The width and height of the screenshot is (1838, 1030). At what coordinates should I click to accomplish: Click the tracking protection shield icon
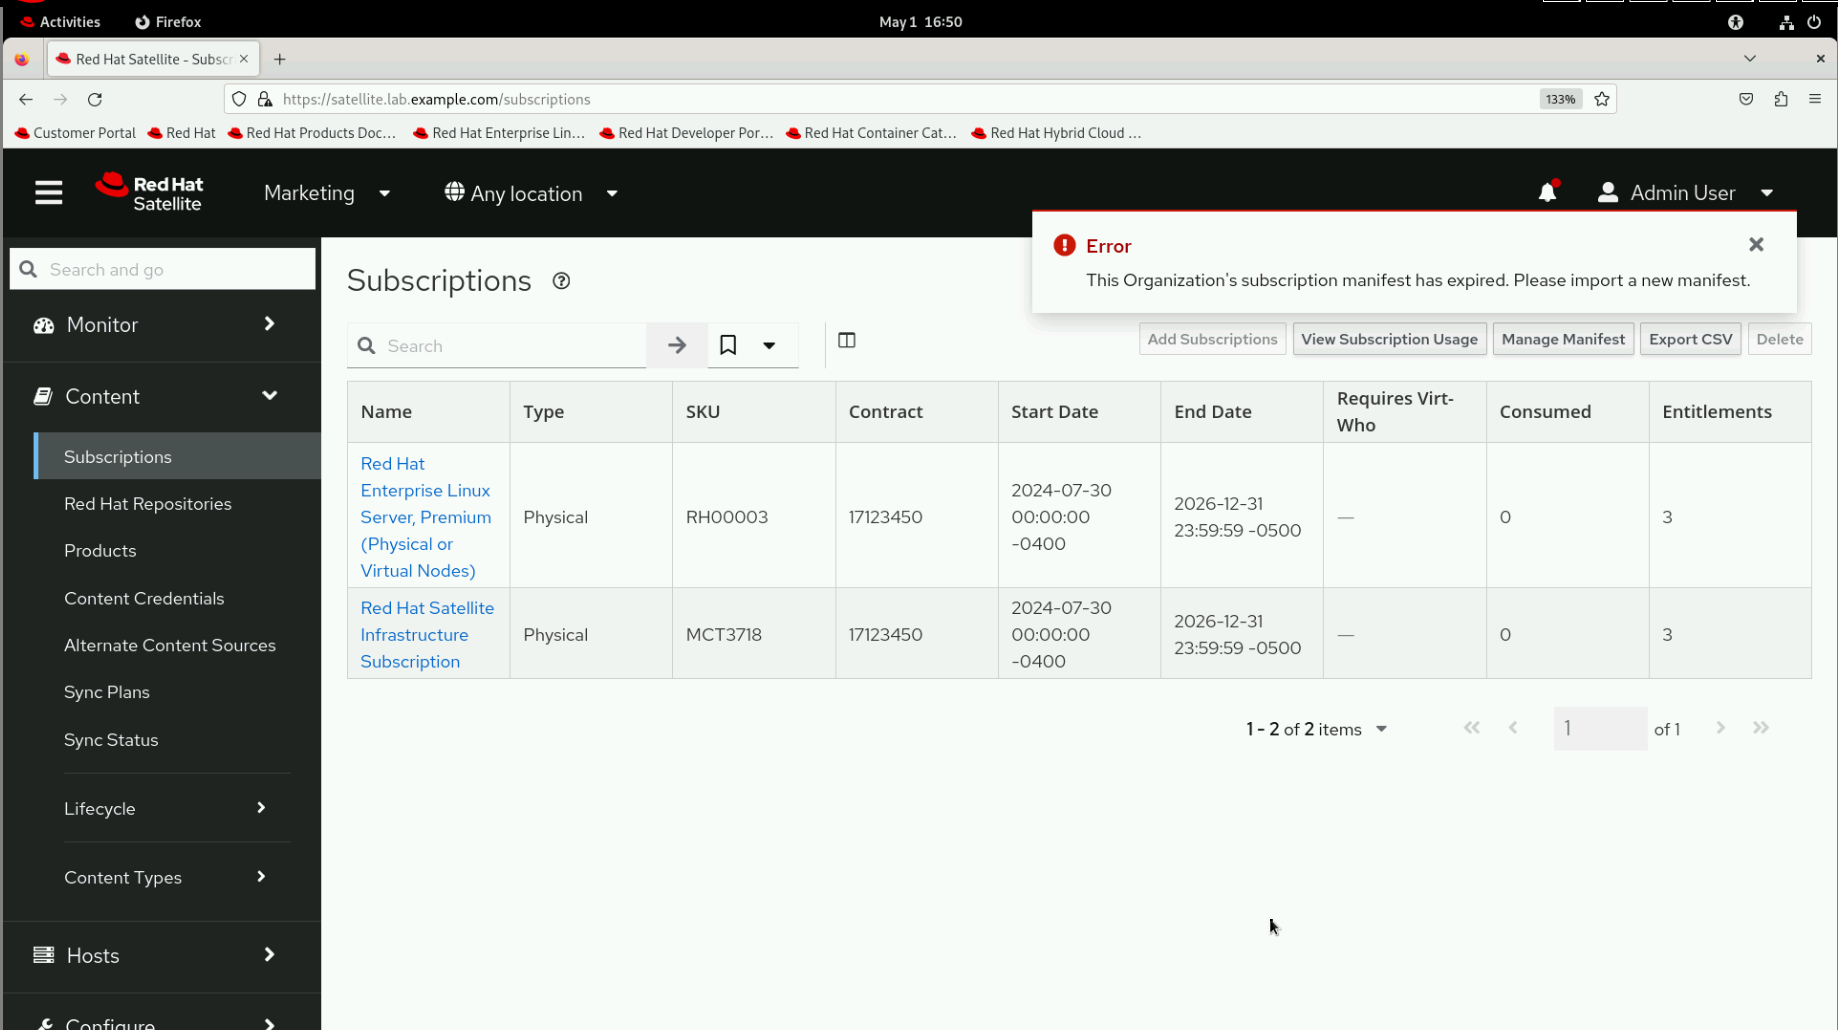[x=239, y=99]
